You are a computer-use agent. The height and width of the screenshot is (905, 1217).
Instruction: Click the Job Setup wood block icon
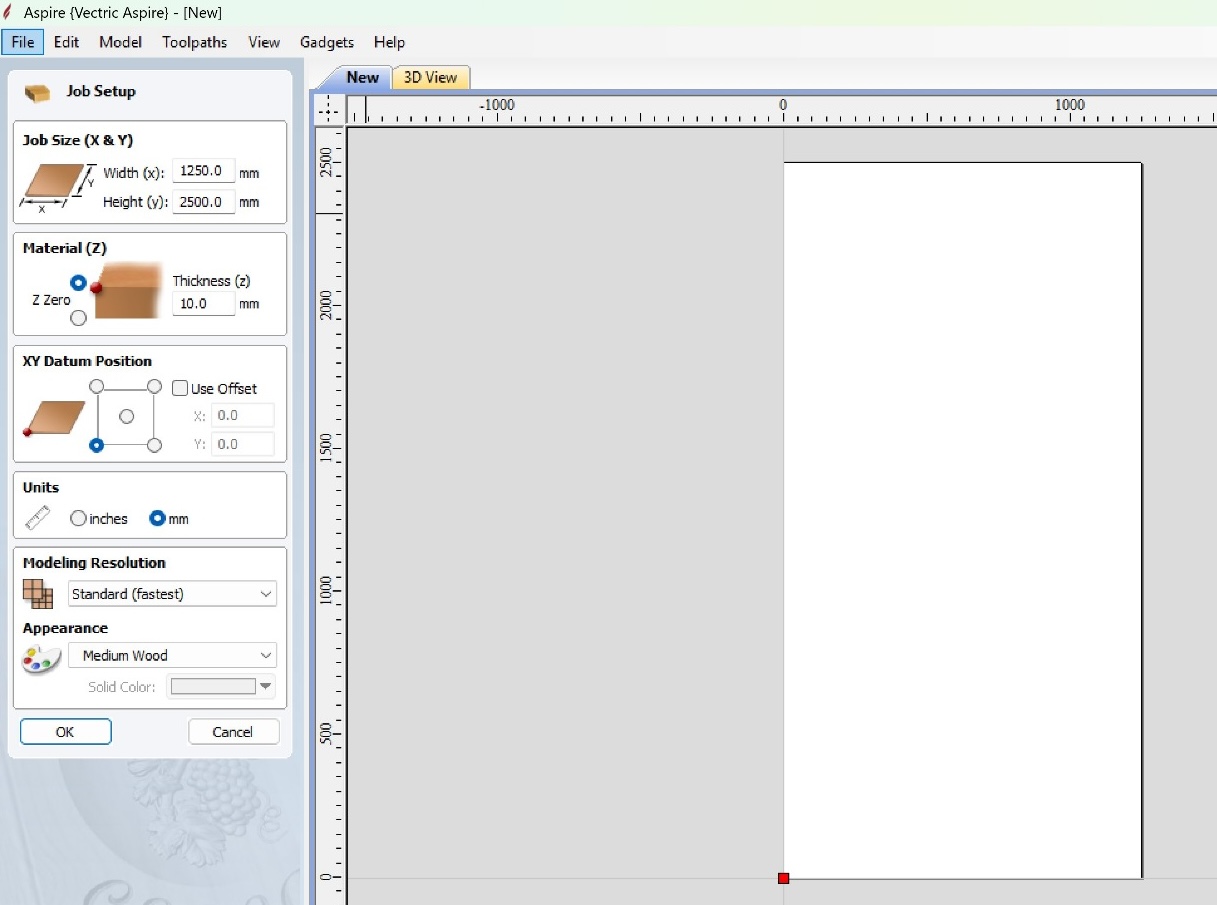click(x=37, y=92)
